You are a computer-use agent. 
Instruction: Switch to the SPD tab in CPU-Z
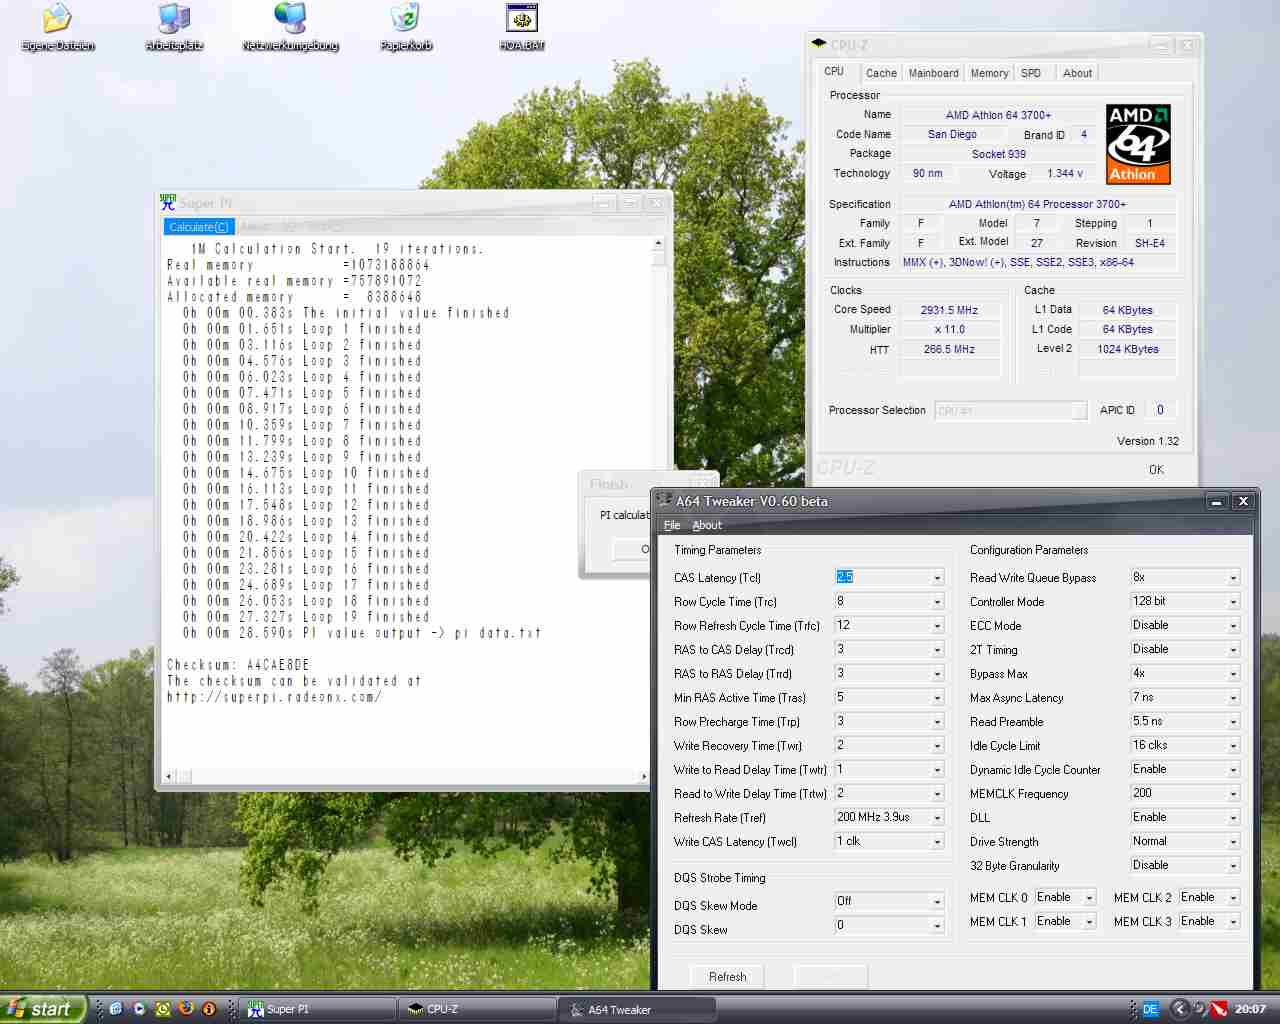click(x=1031, y=73)
